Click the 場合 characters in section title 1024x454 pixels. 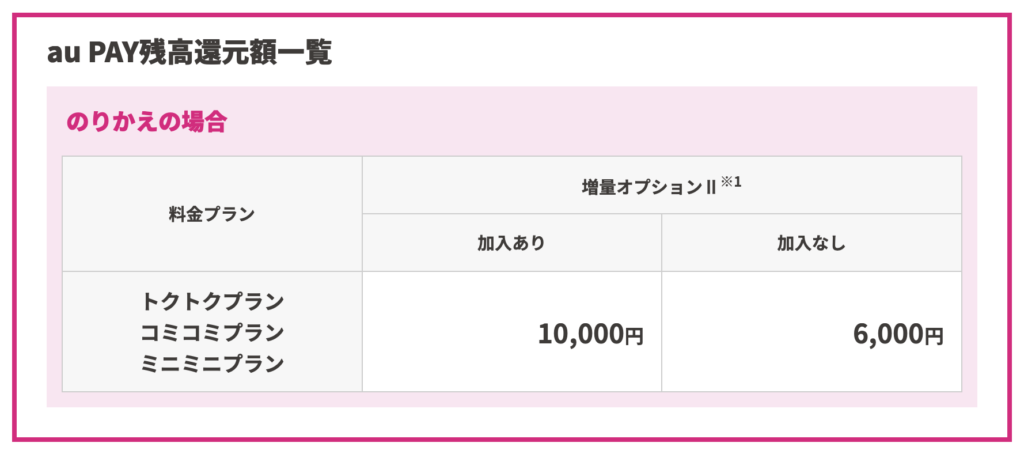click(x=204, y=122)
